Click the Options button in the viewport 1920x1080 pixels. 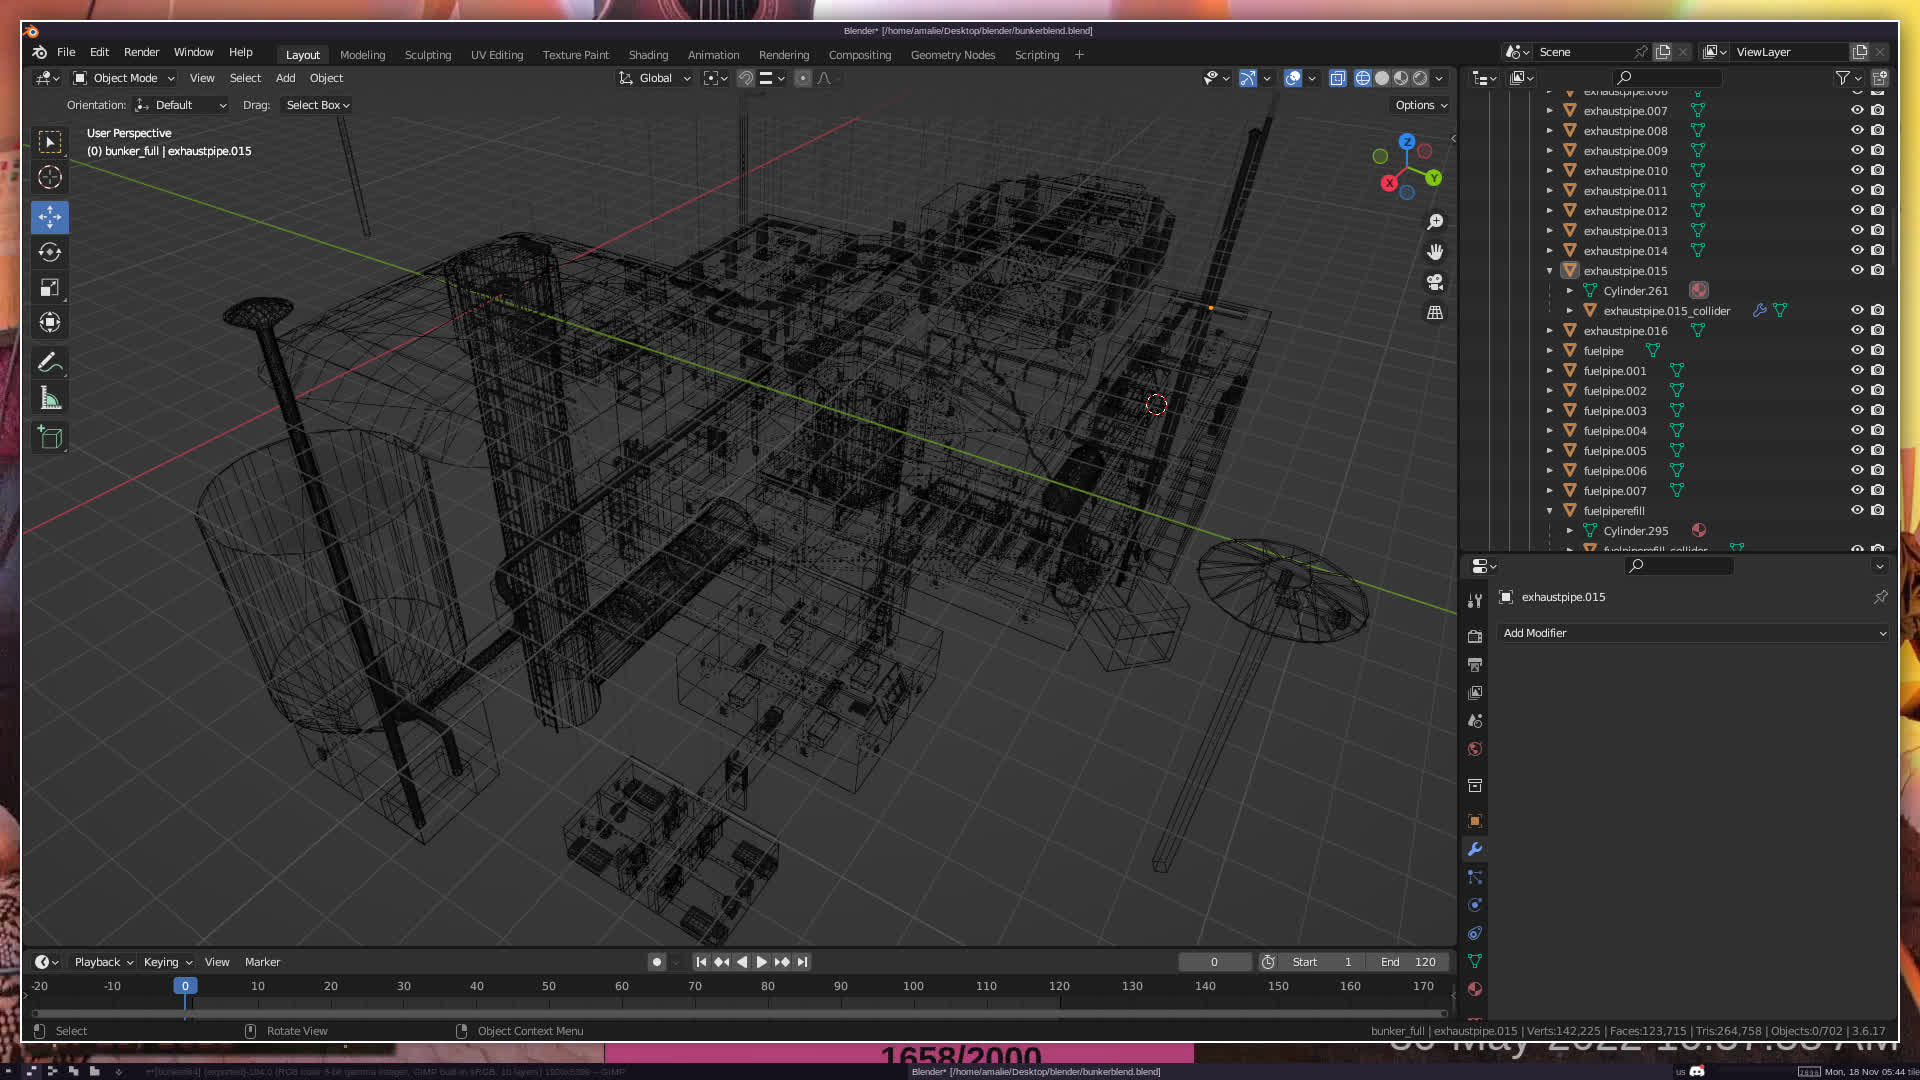[1421, 105]
